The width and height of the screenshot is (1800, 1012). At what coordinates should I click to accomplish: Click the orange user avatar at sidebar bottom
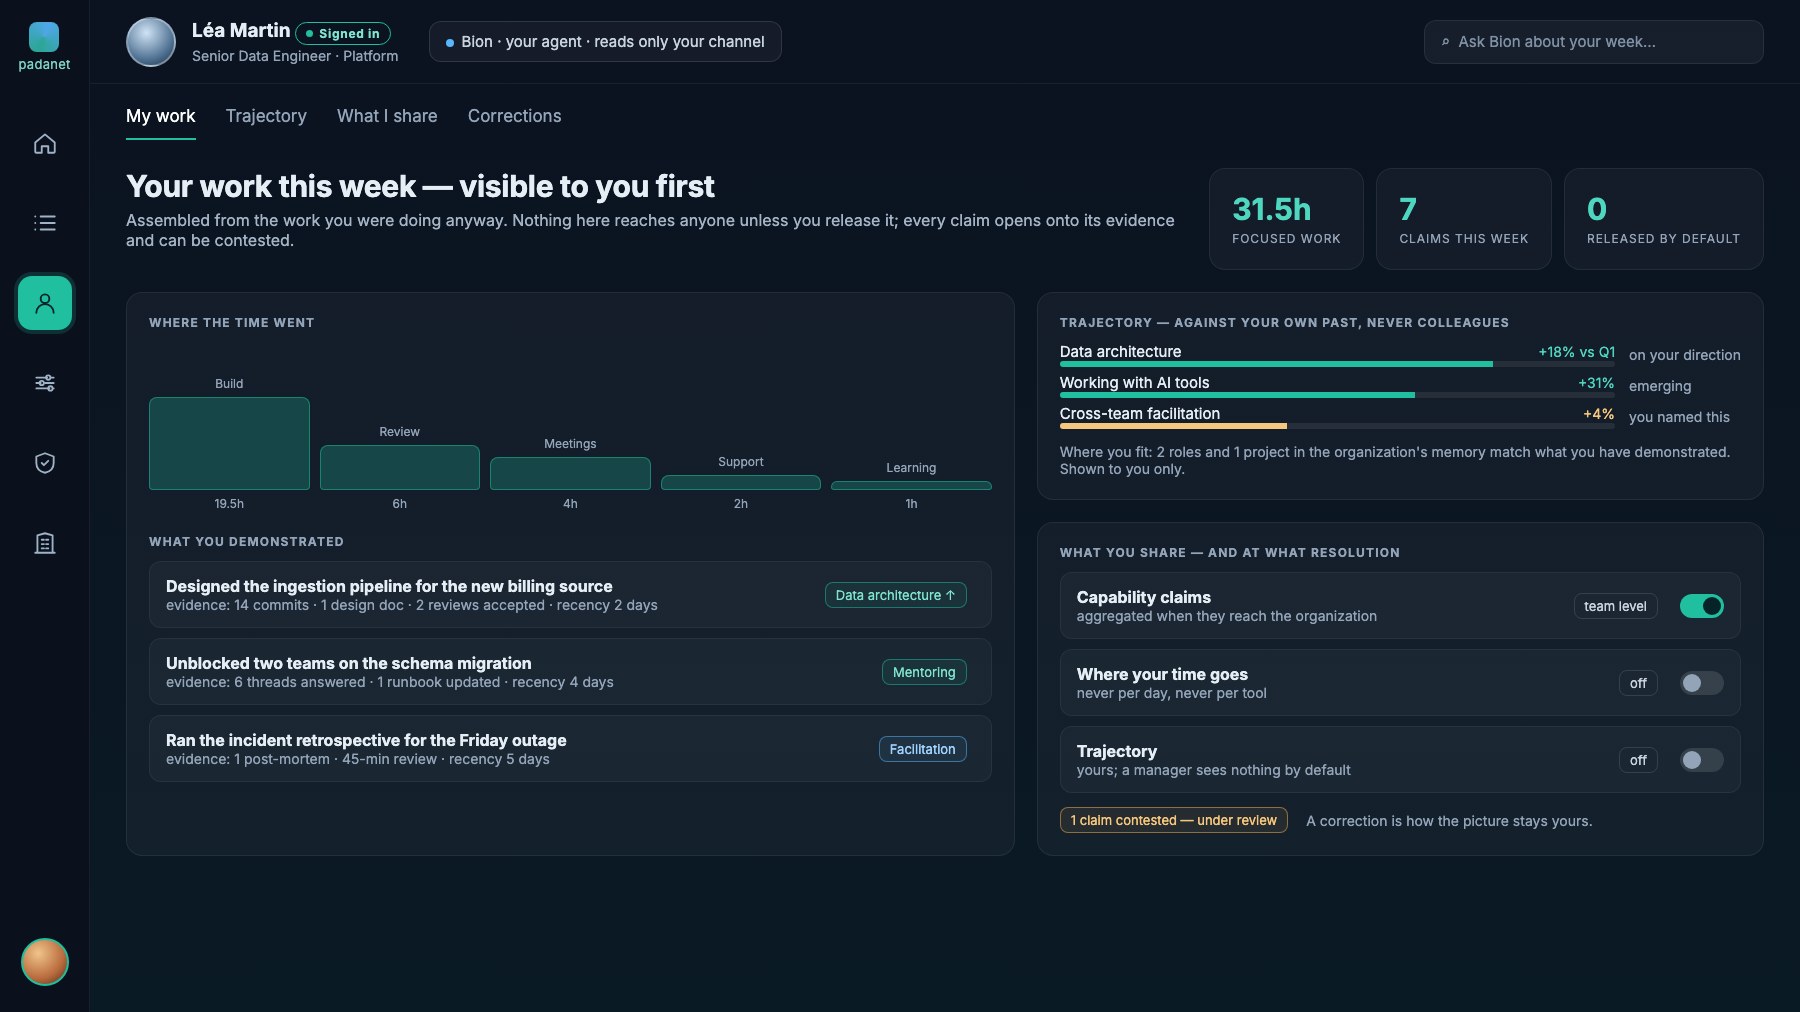(x=45, y=962)
